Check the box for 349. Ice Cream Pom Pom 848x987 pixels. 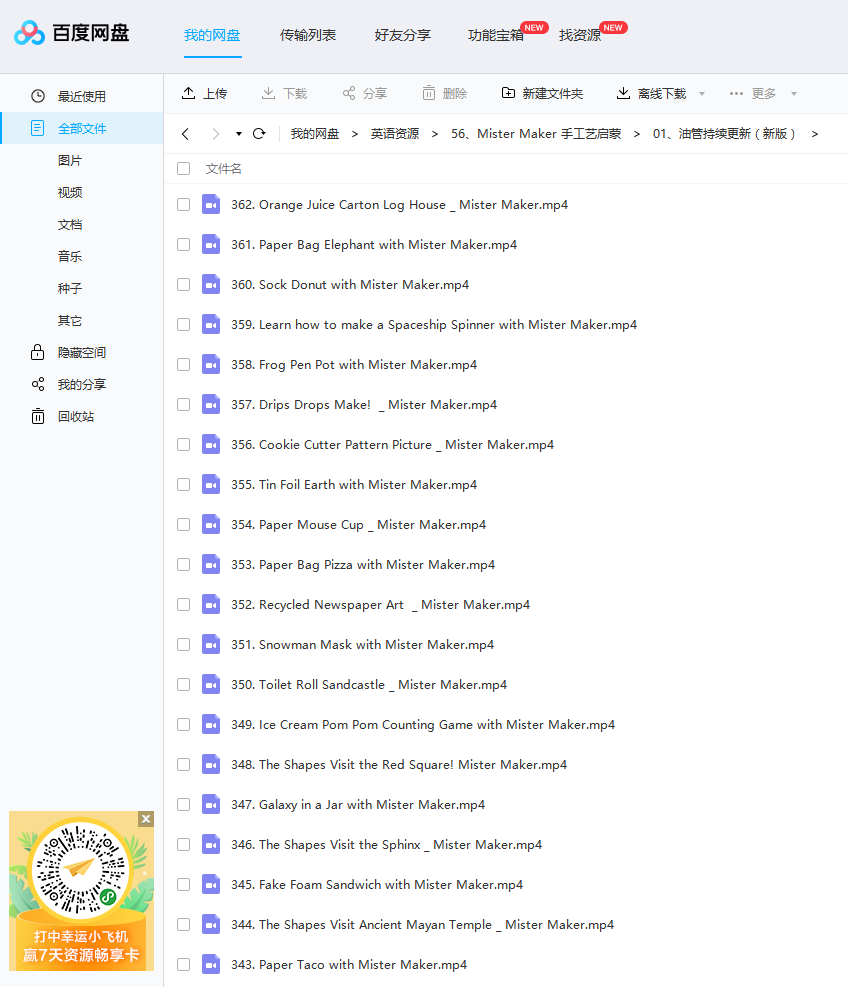pyautogui.click(x=183, y=725)
